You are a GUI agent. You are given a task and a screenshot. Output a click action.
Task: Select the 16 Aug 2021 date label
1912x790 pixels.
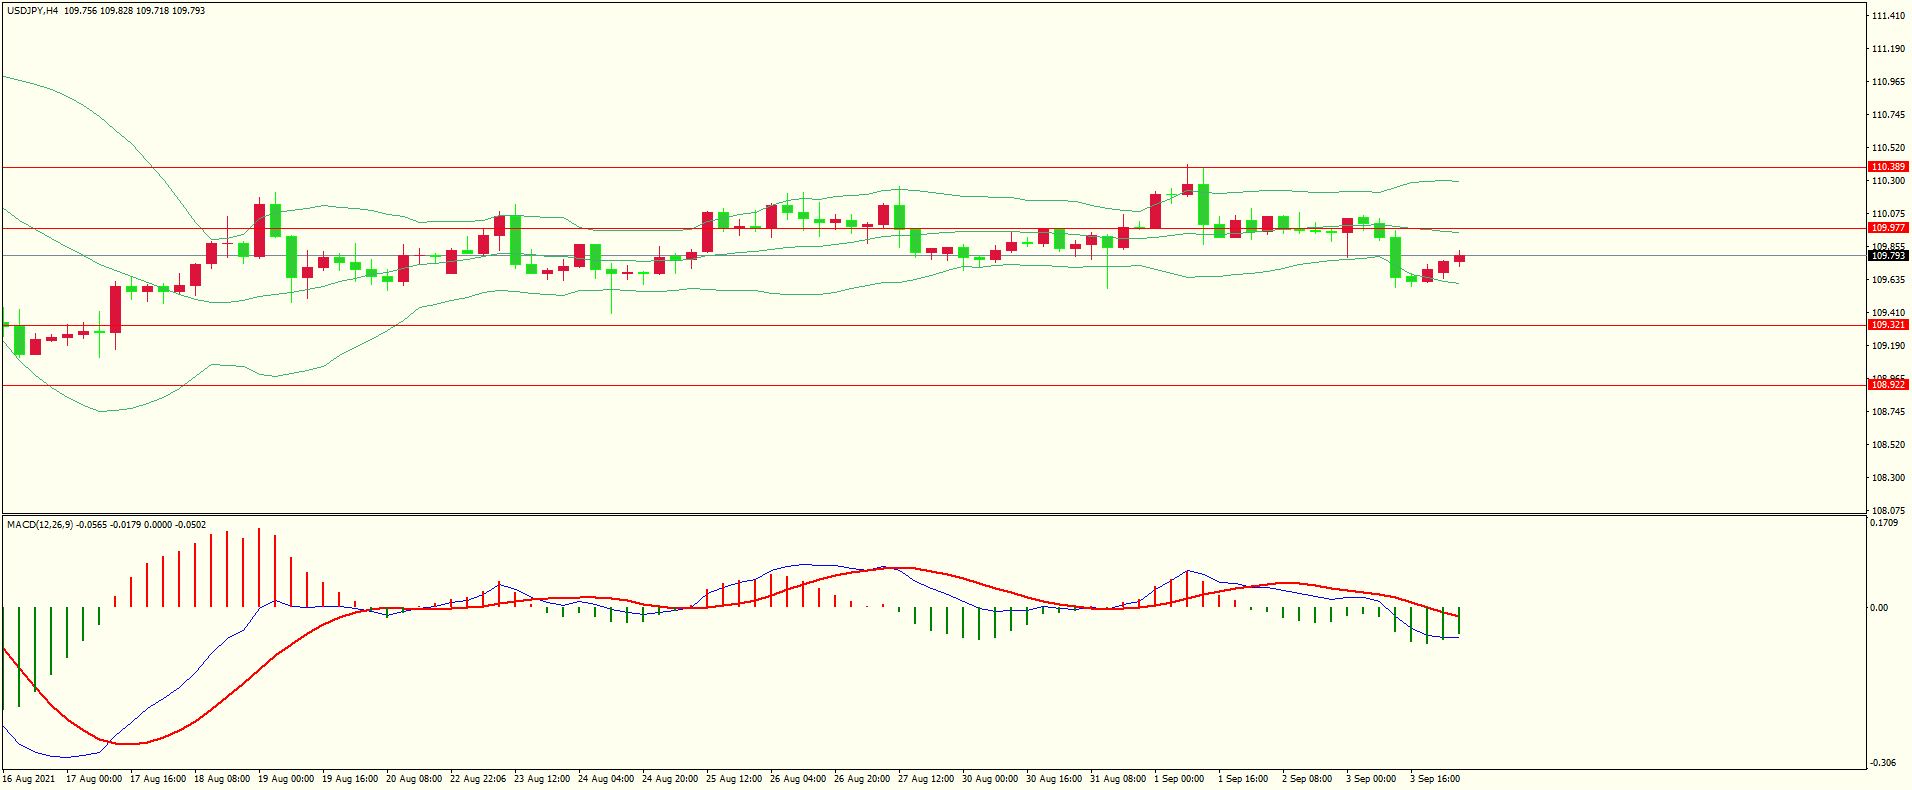pyautogui.click(x=29, y=779)
